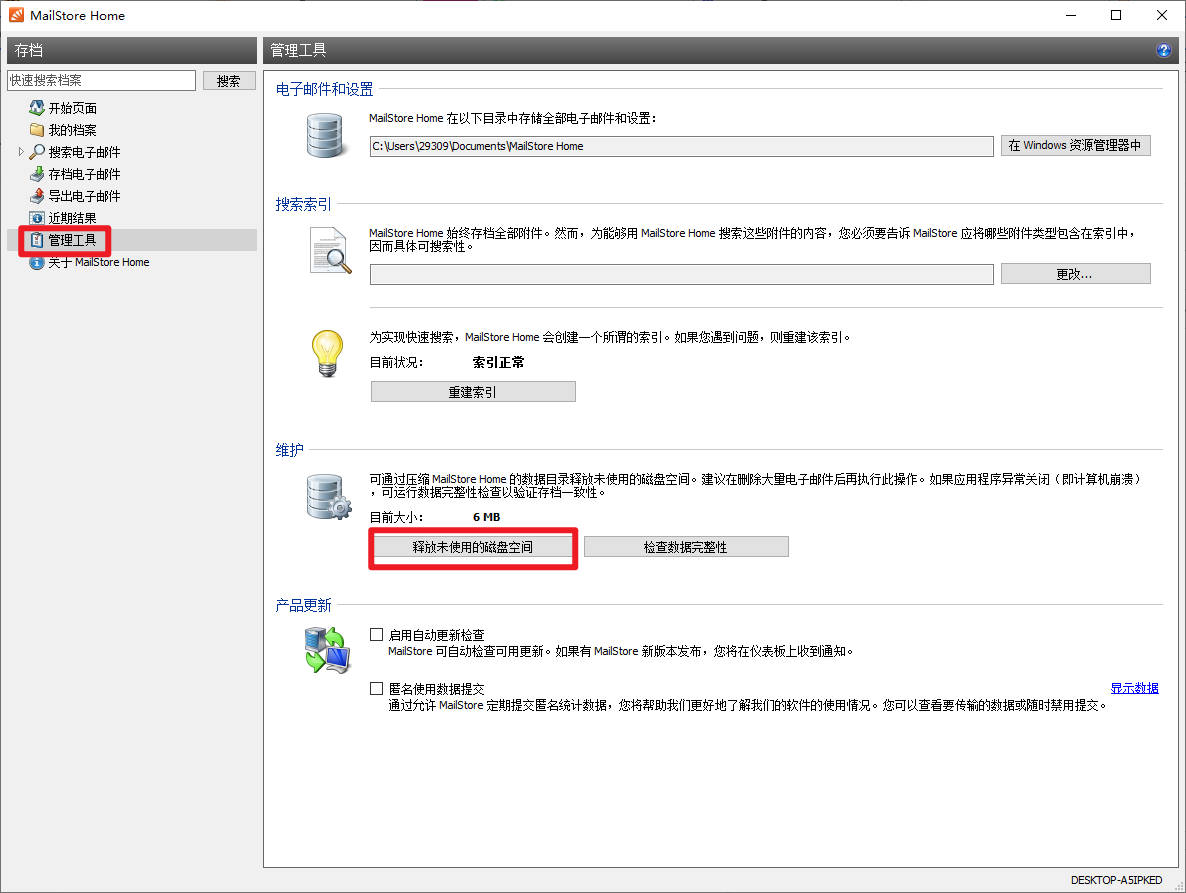Maximize the MailStore Home window
Image resolution: width=1186 pixels, height=893 pixels.
click(x=1116, y=15)
